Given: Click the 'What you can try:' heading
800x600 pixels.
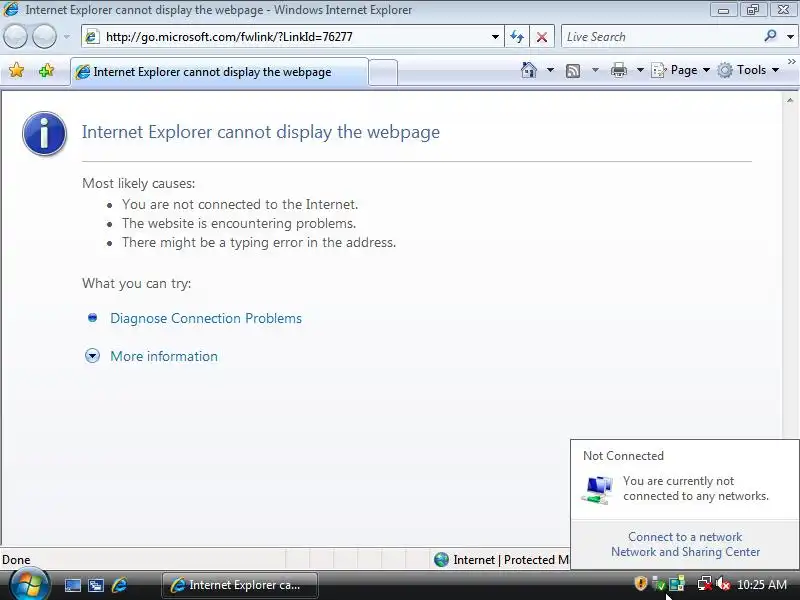Looking at the screenshot, I should click(x=137, y=283).
